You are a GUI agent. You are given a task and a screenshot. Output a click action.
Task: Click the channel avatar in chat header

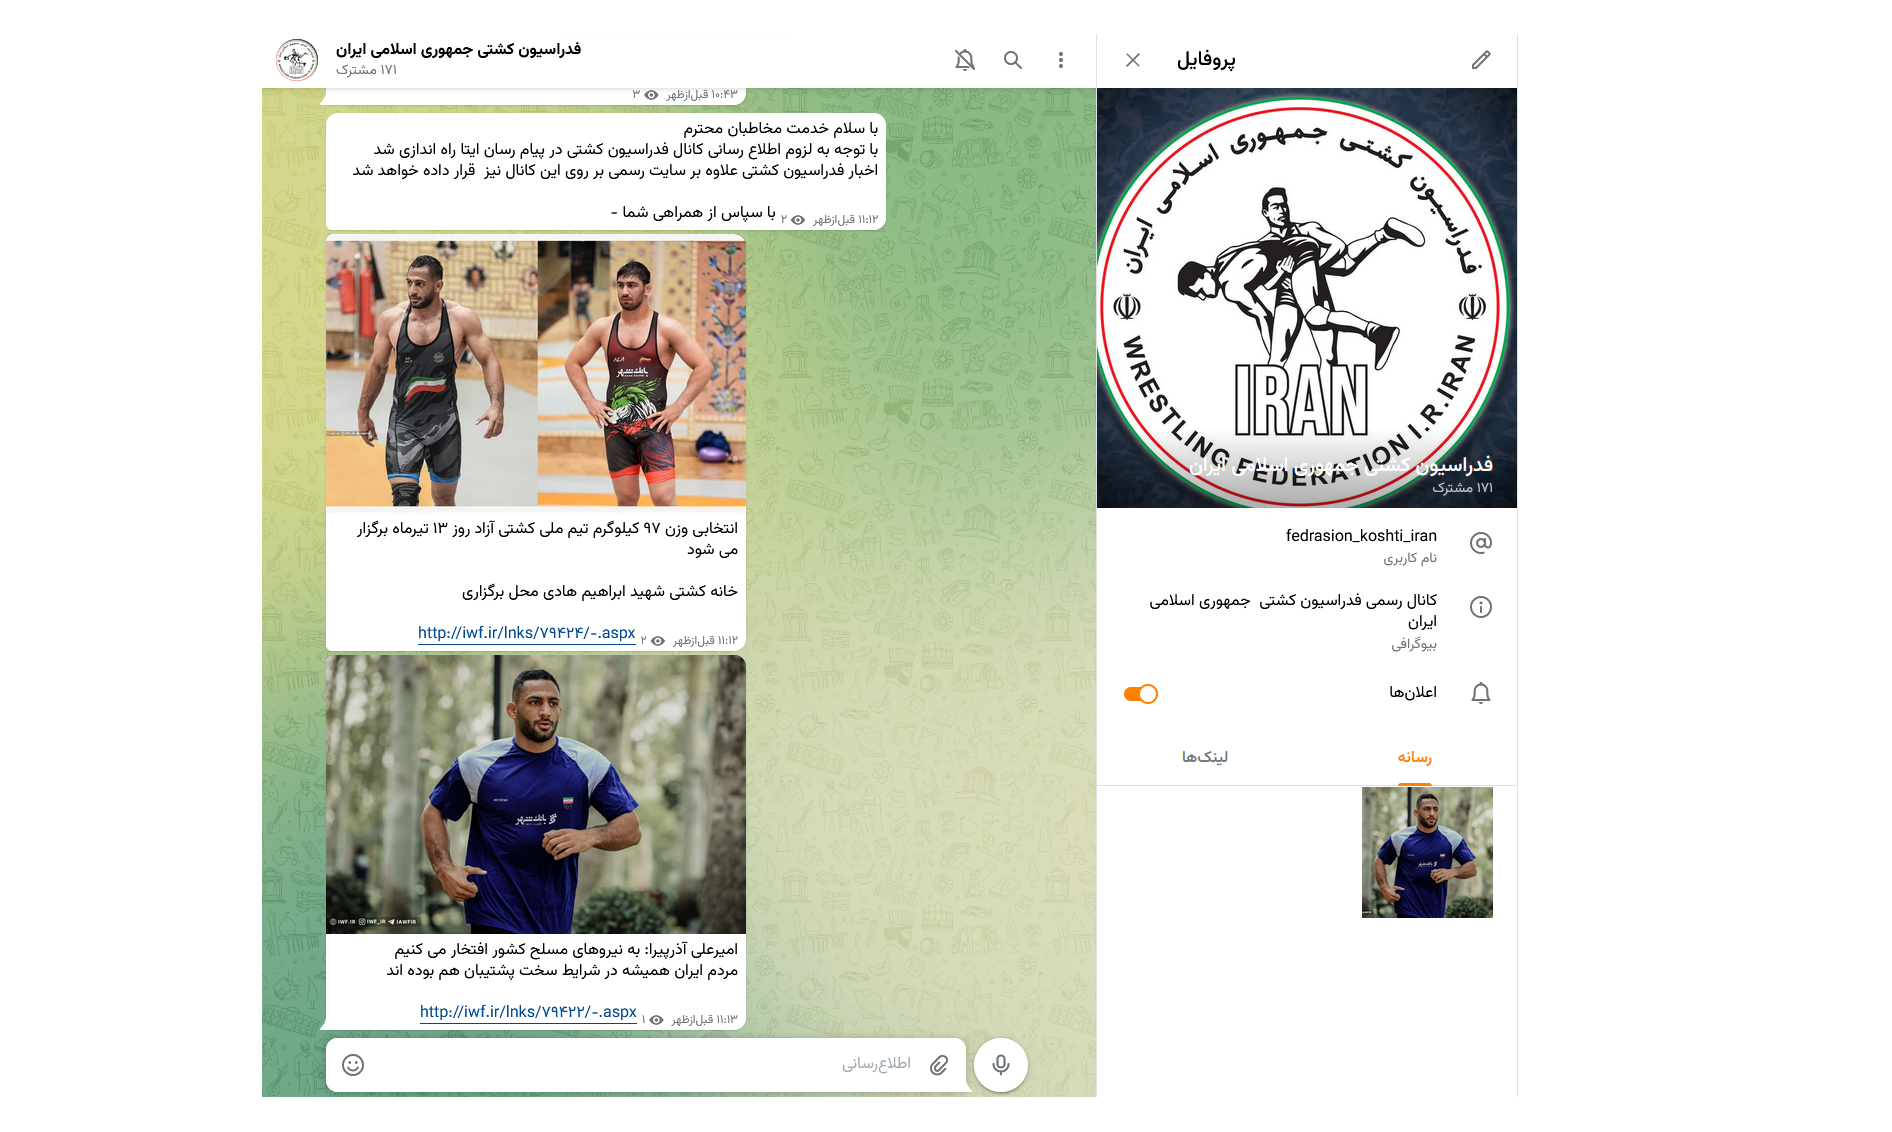[x=297, y=60]
